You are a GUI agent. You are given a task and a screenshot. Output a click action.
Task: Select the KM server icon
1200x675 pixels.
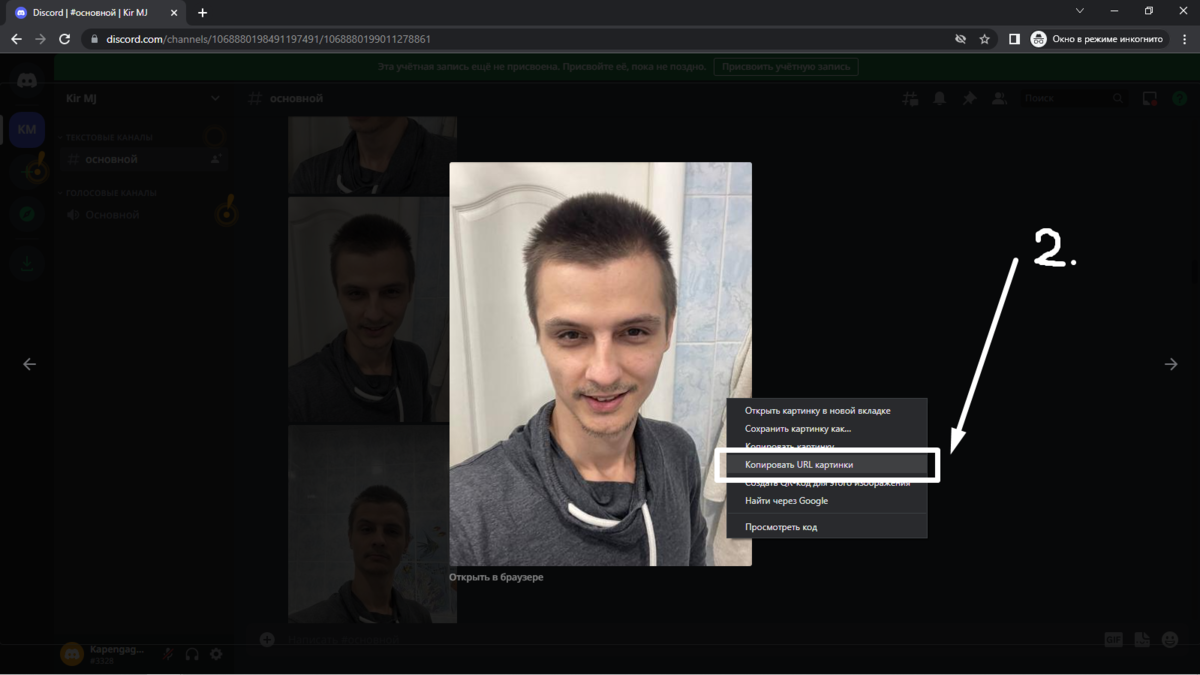27,130
